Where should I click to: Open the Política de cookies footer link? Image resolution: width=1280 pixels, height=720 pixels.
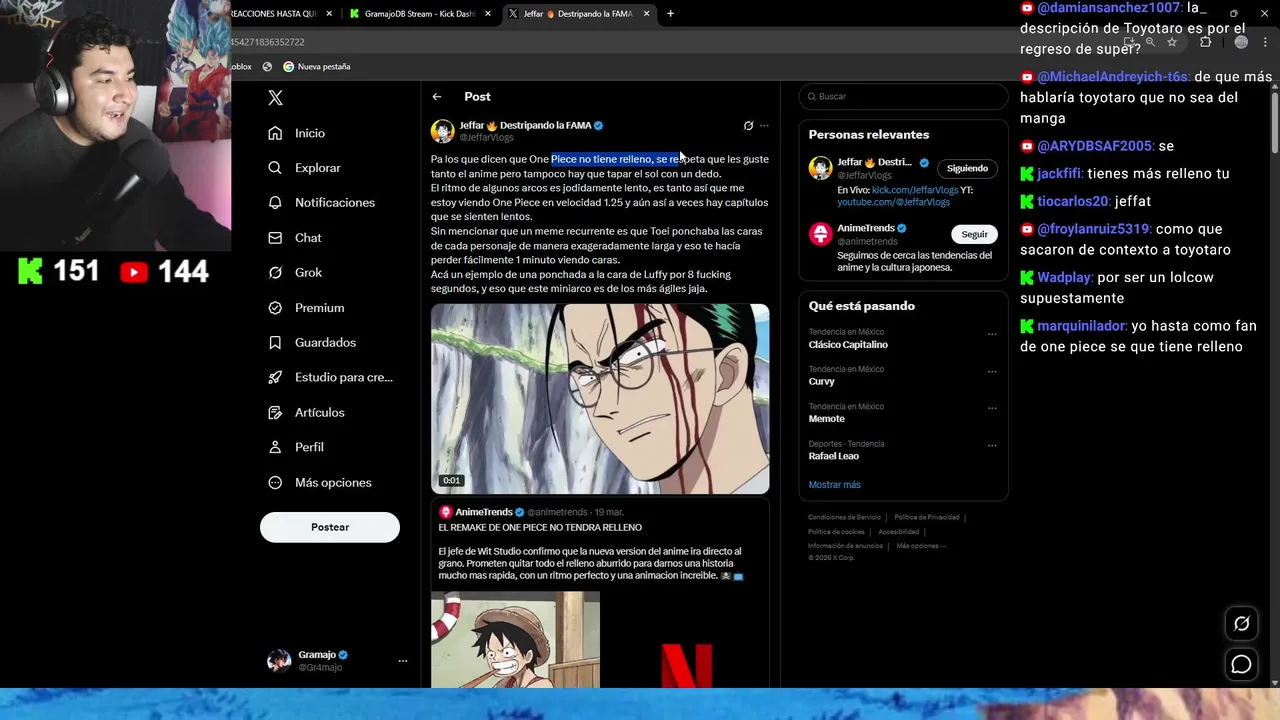pos(836,532)
